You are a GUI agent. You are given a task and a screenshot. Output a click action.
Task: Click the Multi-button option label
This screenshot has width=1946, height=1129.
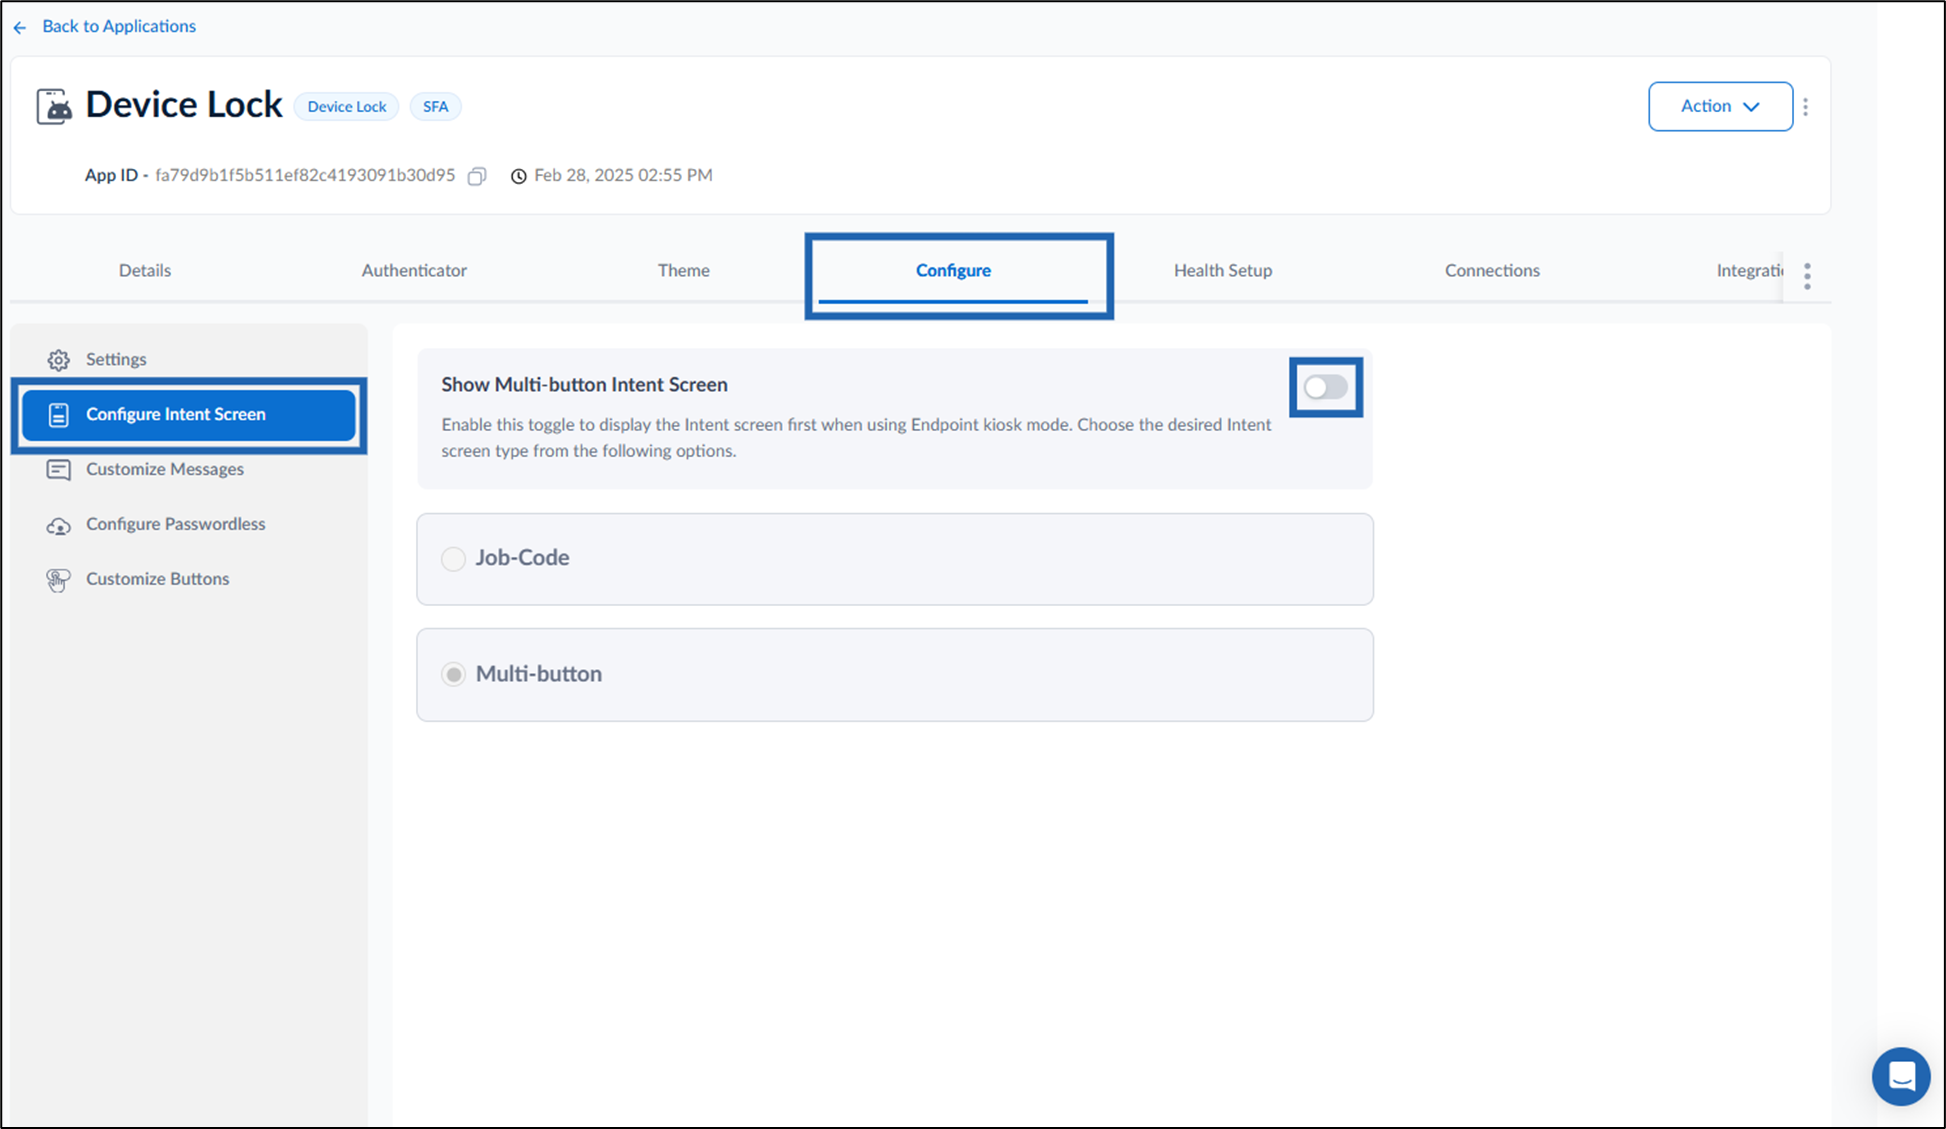539,673
